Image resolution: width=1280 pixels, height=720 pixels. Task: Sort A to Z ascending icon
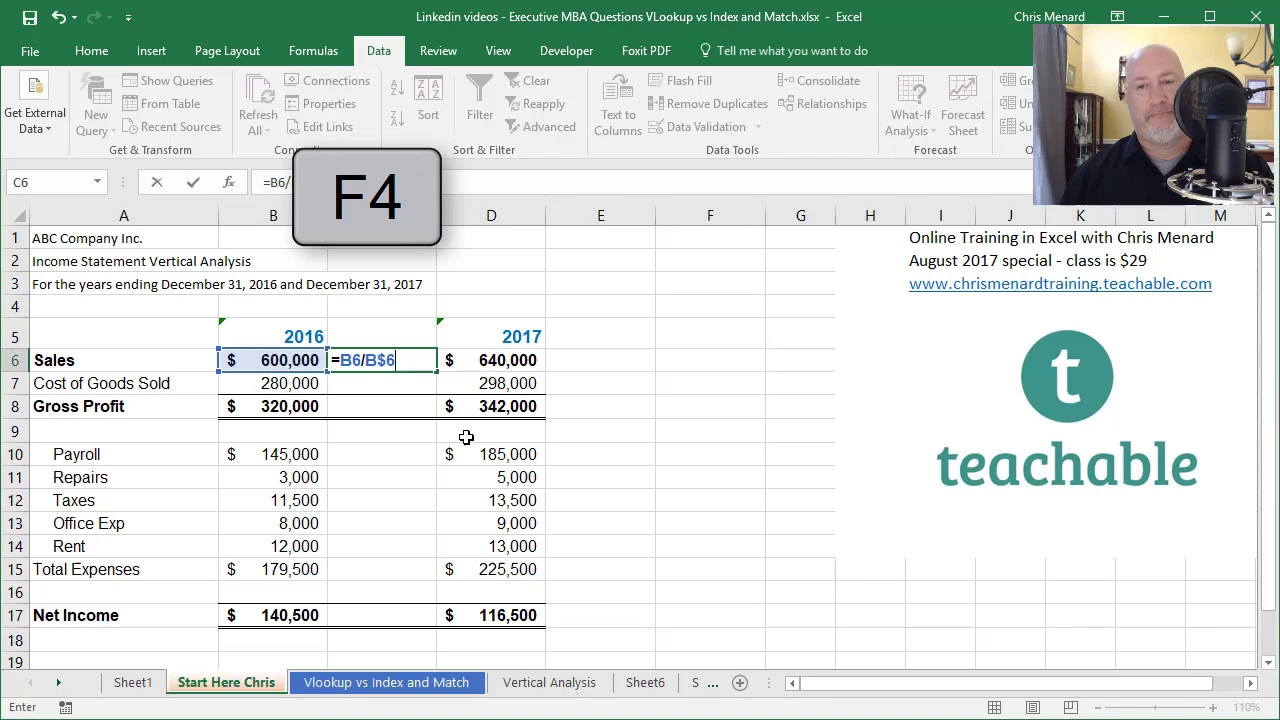tap(397, 87)
